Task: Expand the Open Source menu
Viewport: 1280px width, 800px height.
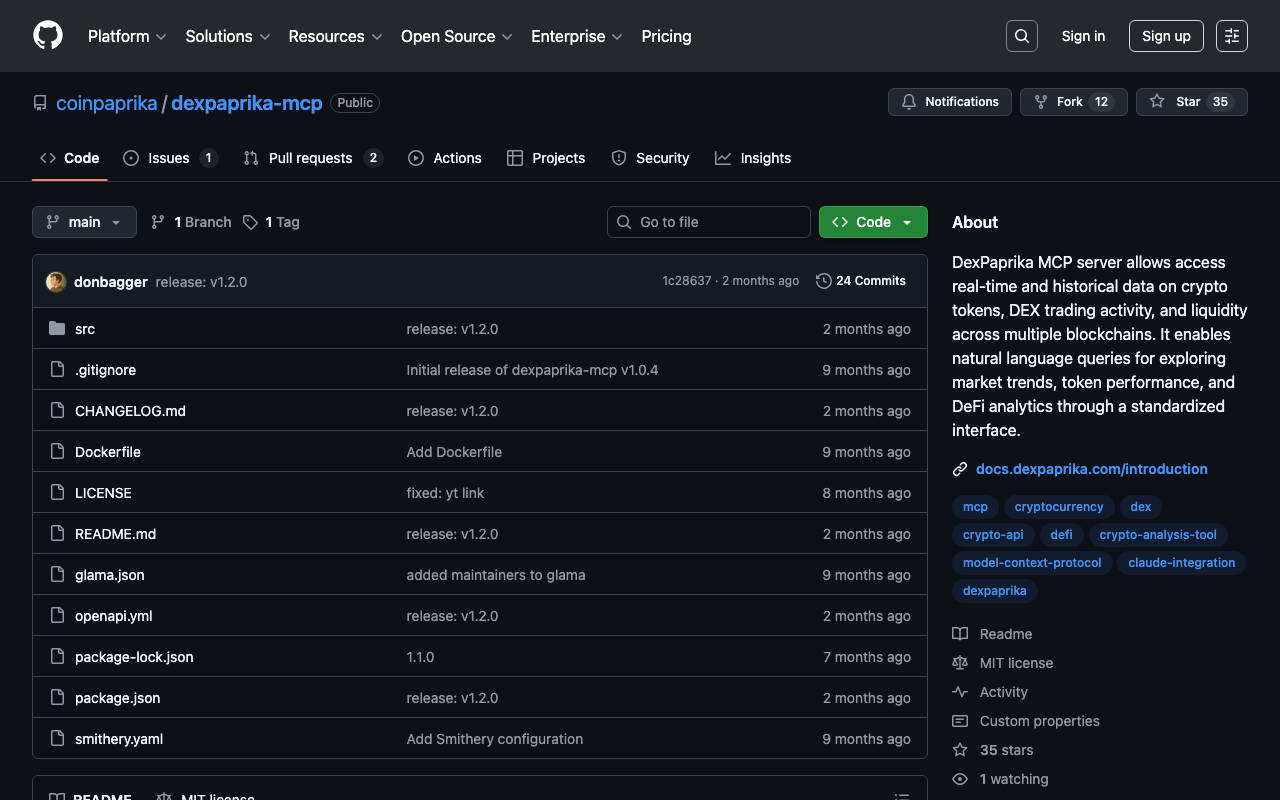Action: pos(456,36)
